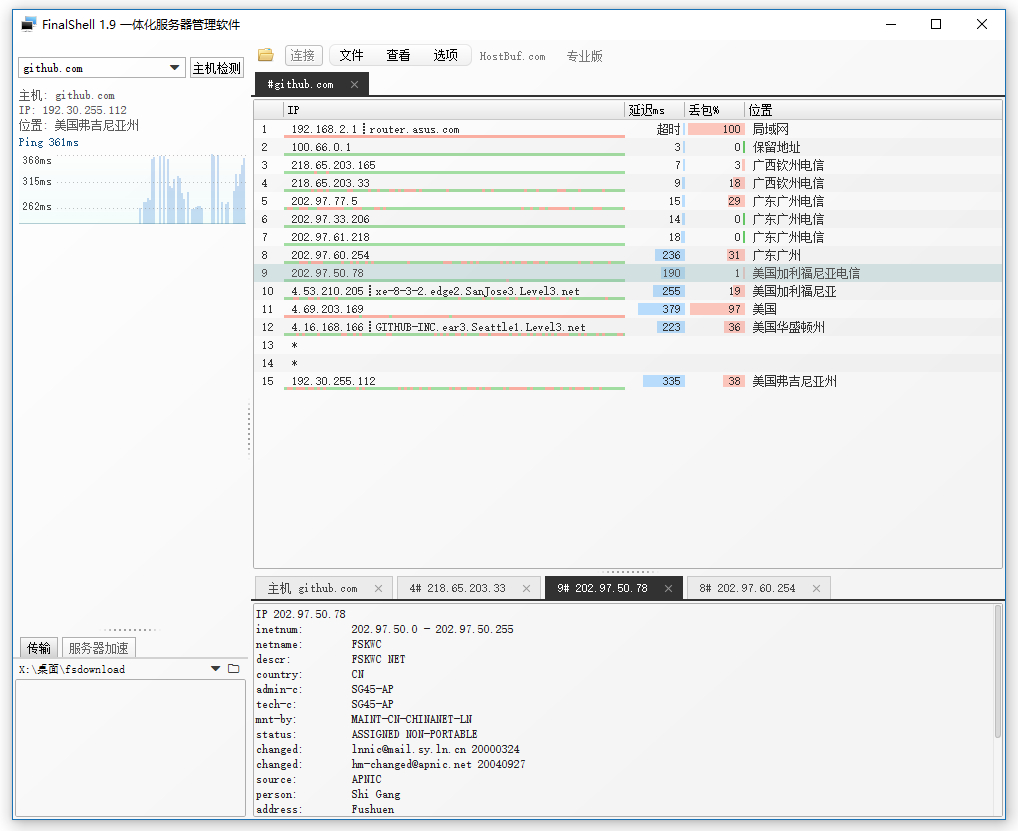Close the 9# 202.97.50.78 tab

pyautogui.click(x=670, y=588)
